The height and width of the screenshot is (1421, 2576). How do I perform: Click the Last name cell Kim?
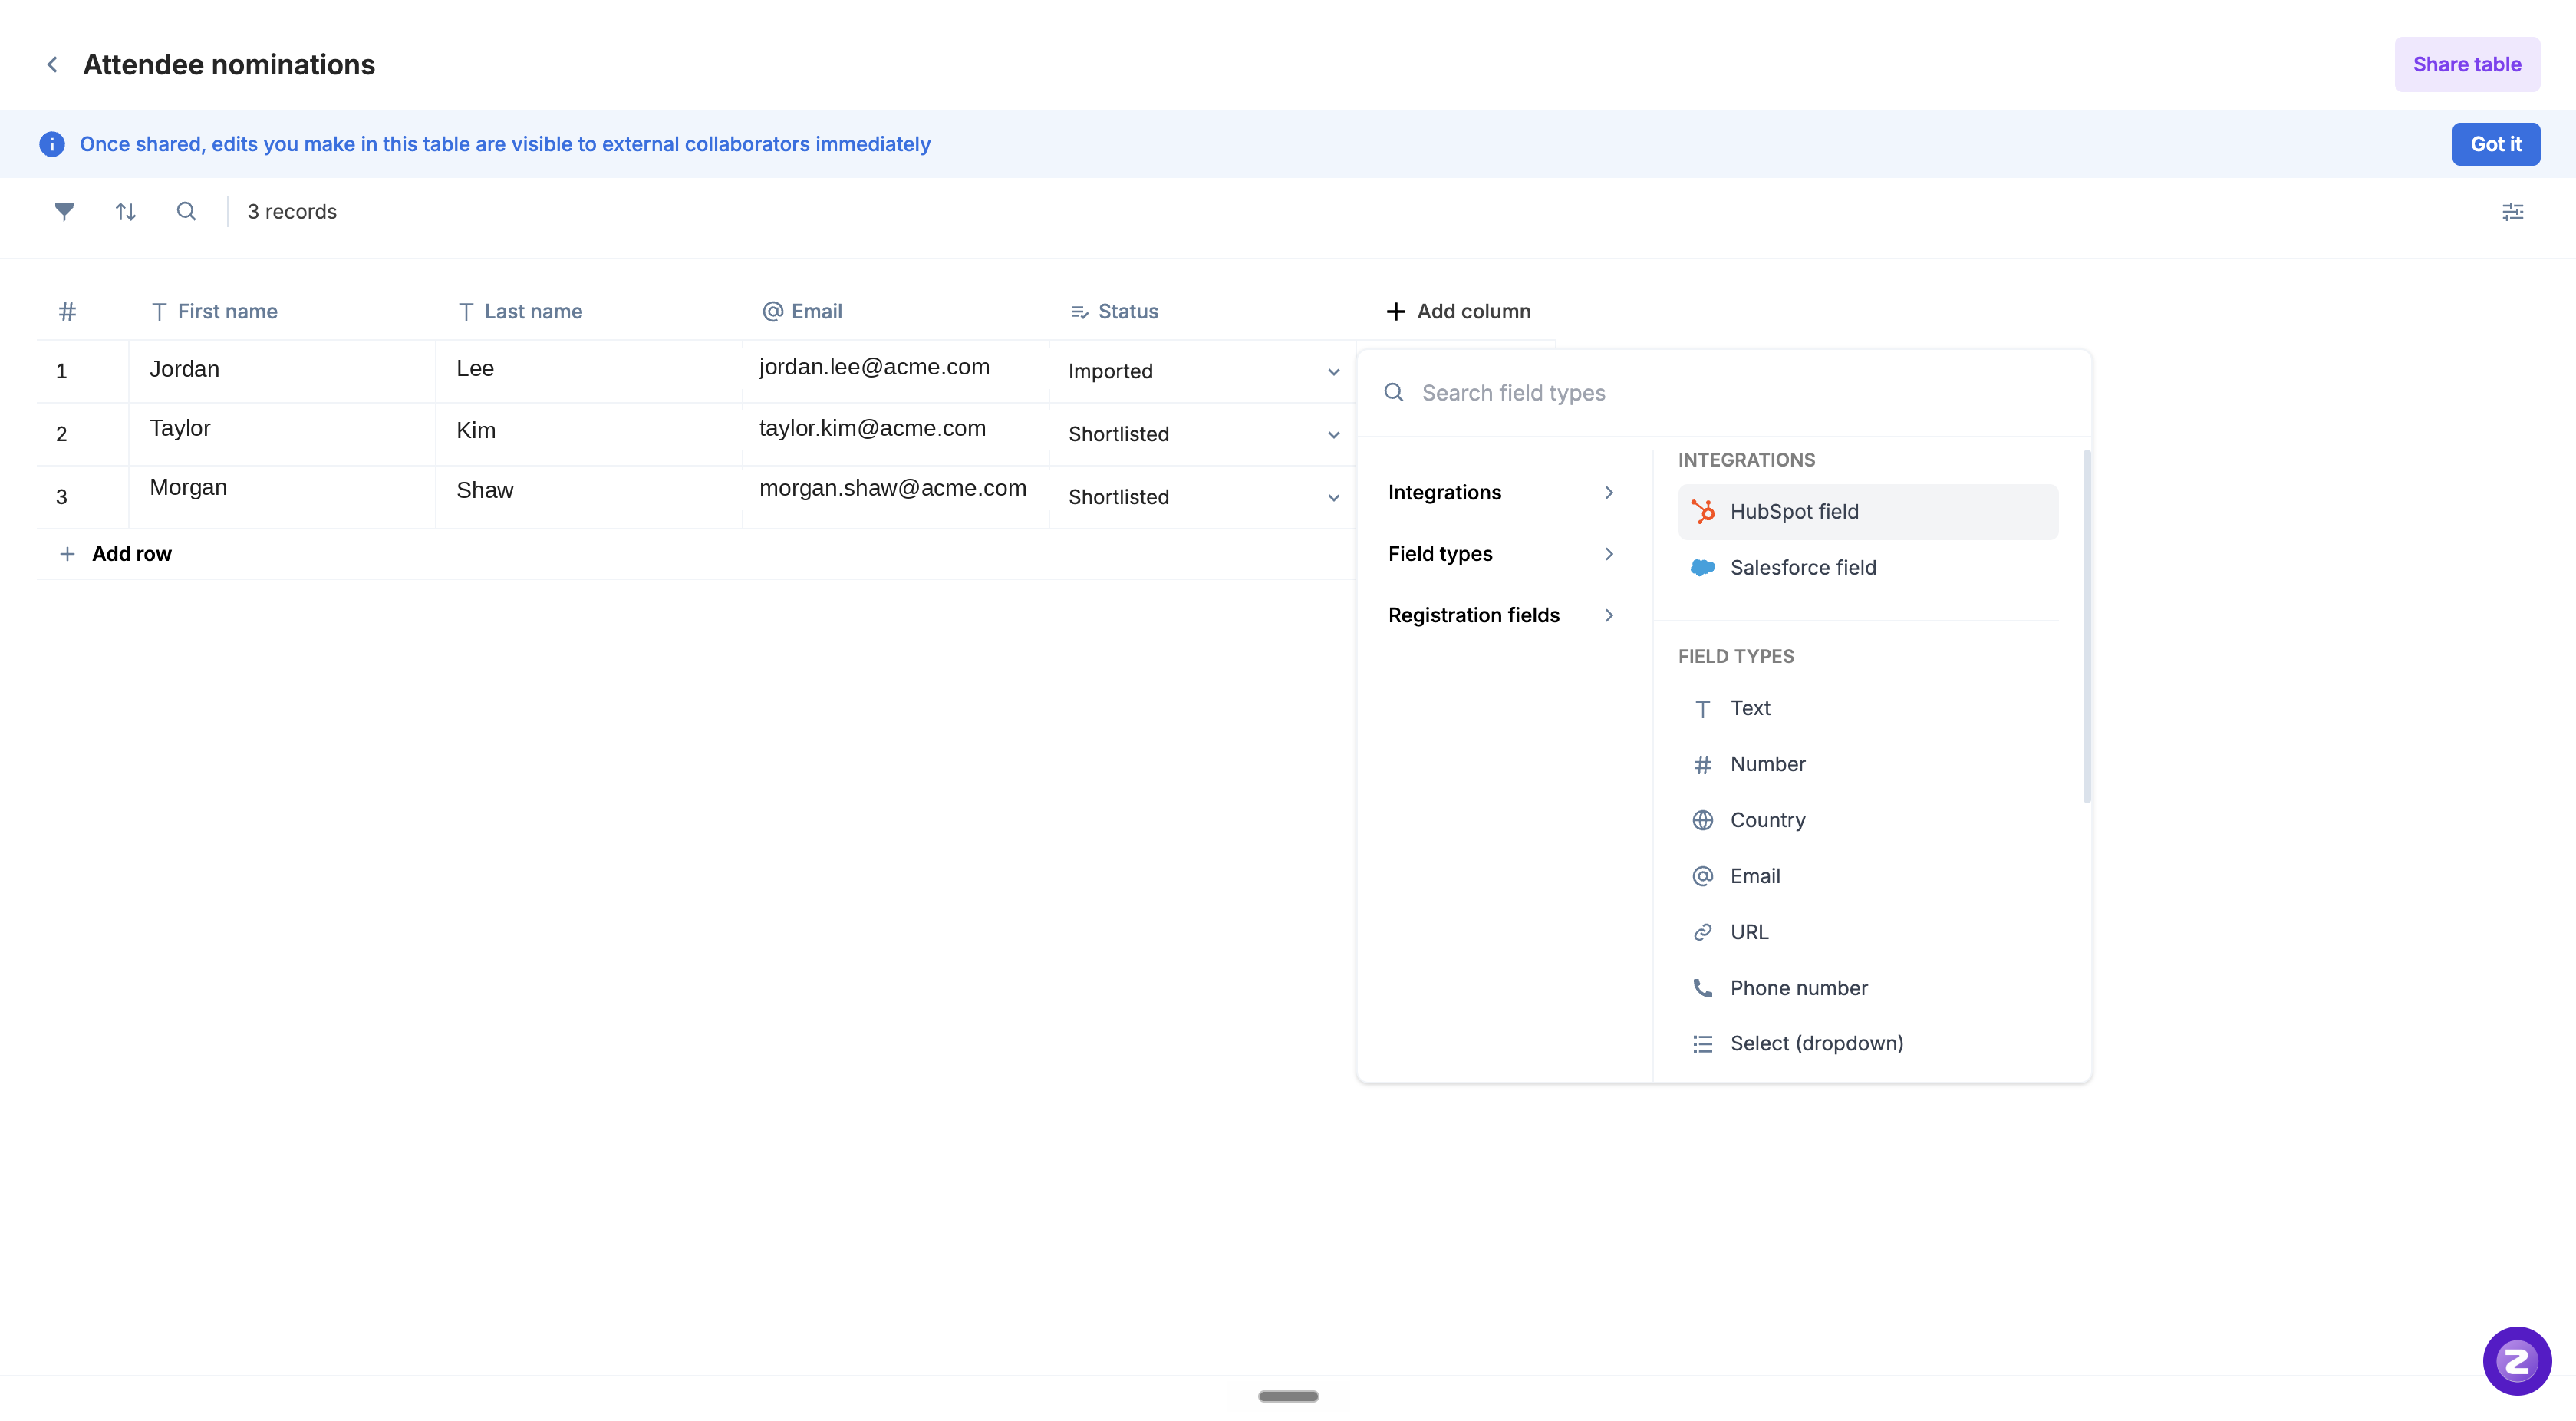pos(590,434)
